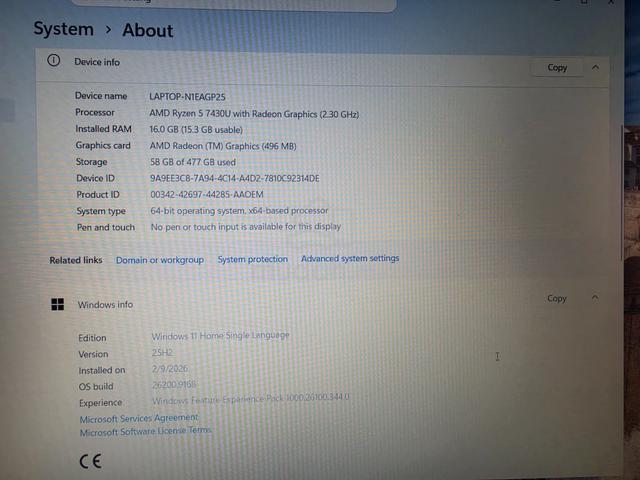Viewport: 640px width, 480px height.
Task: Open System protection link
Action: [253, 259]
